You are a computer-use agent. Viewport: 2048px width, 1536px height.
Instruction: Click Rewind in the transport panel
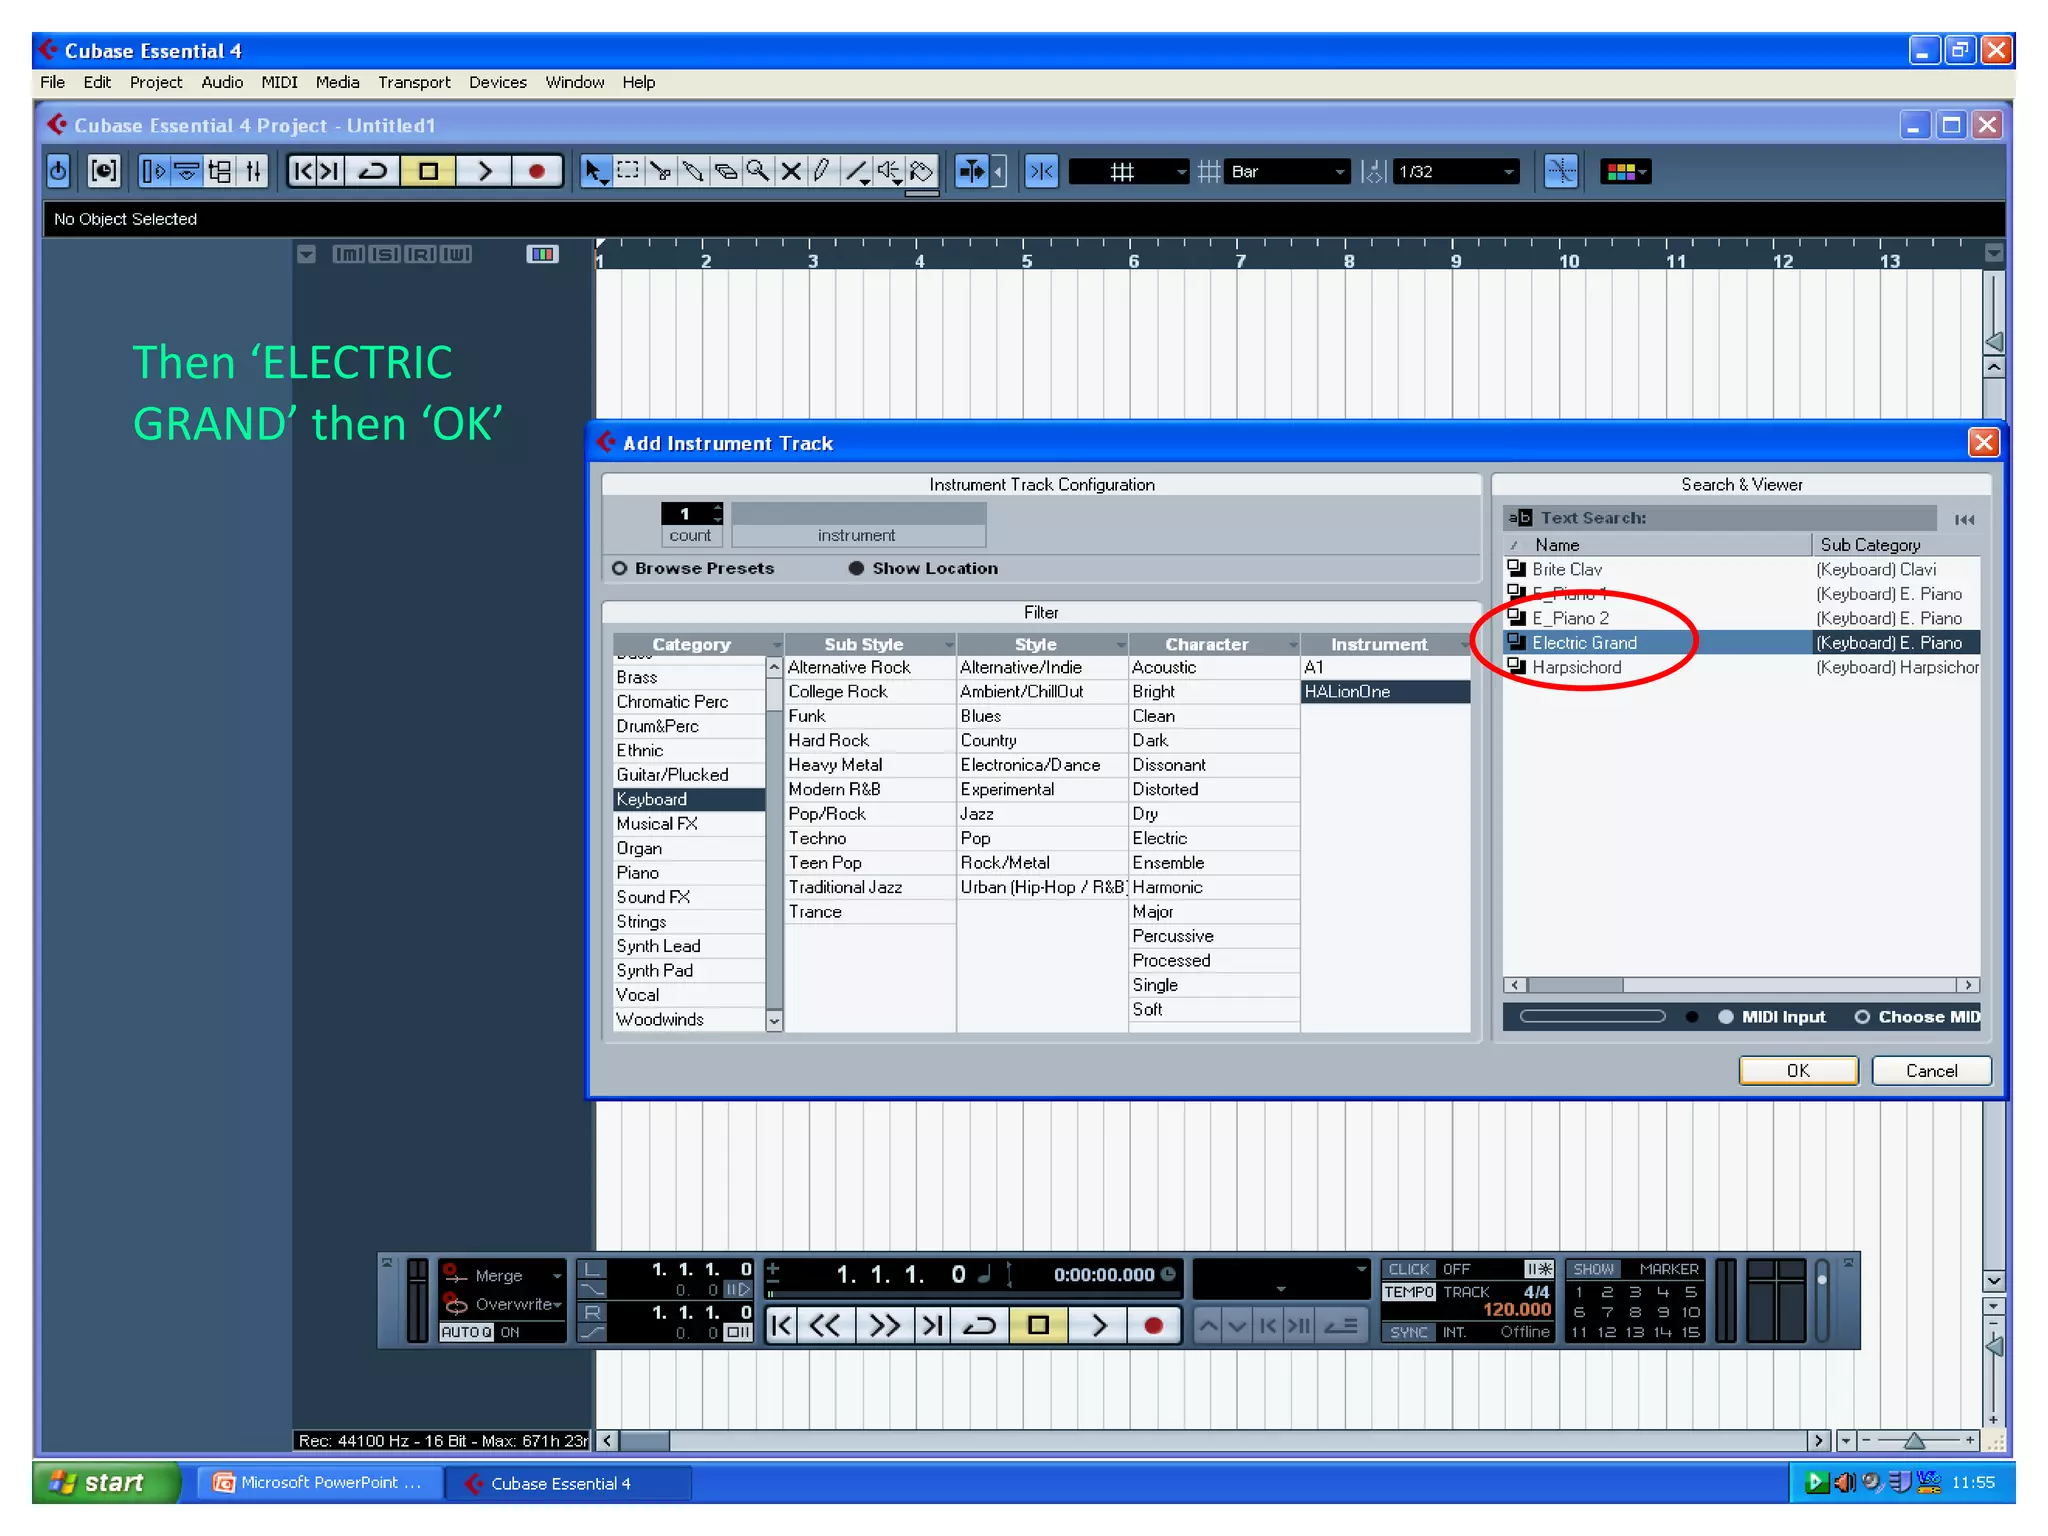(x=825, y=1326)
